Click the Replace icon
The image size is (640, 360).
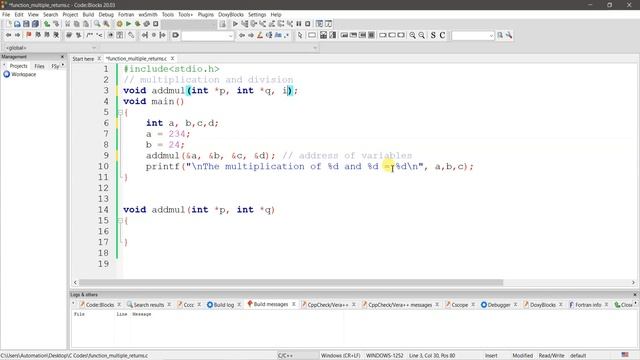click(x=106, y=24)
